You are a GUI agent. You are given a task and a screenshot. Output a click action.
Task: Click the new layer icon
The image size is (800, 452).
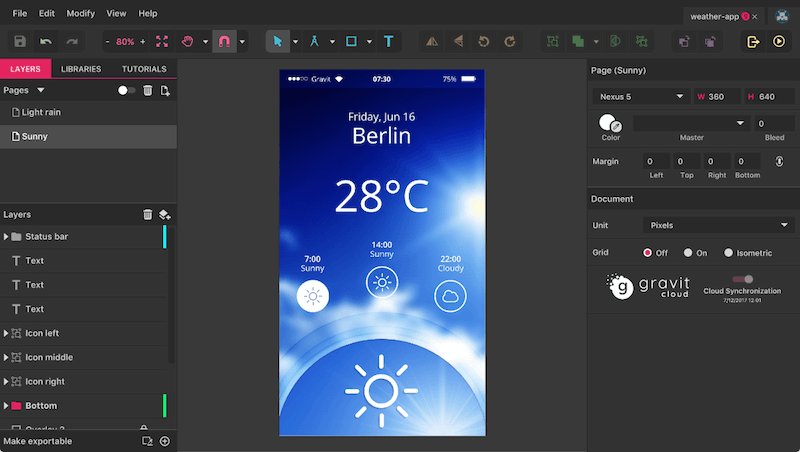pyautogui.click(x=164, y=214)
